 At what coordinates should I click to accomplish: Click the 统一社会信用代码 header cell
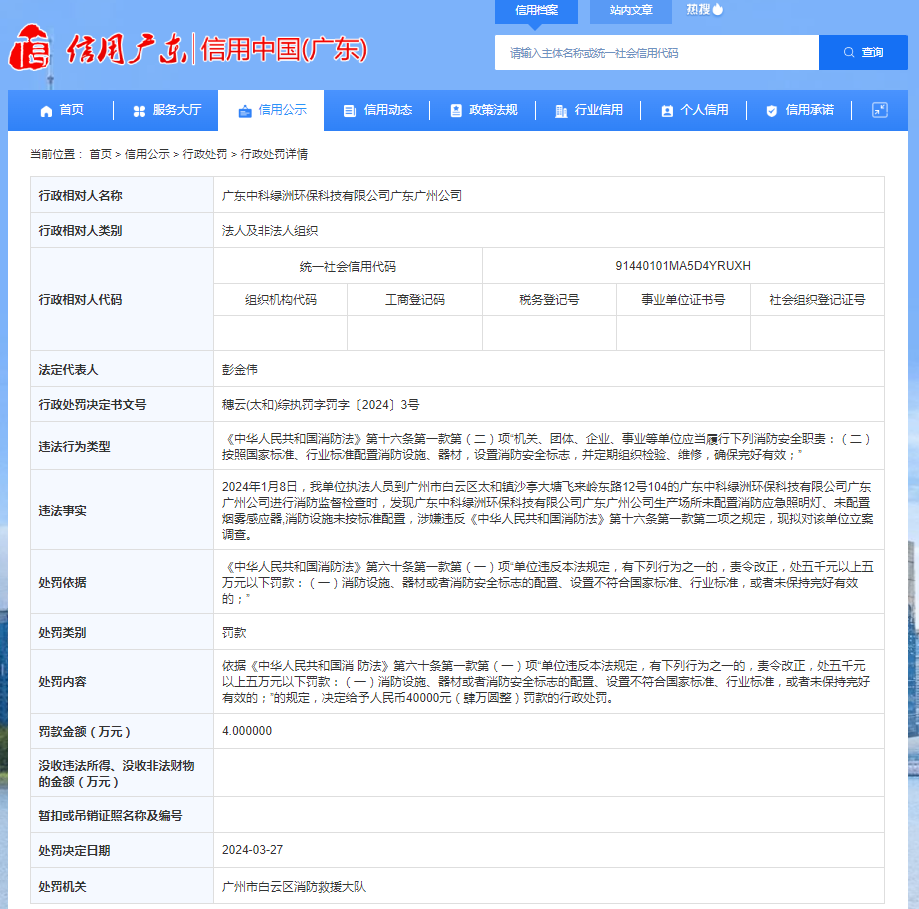coord(348,267)
